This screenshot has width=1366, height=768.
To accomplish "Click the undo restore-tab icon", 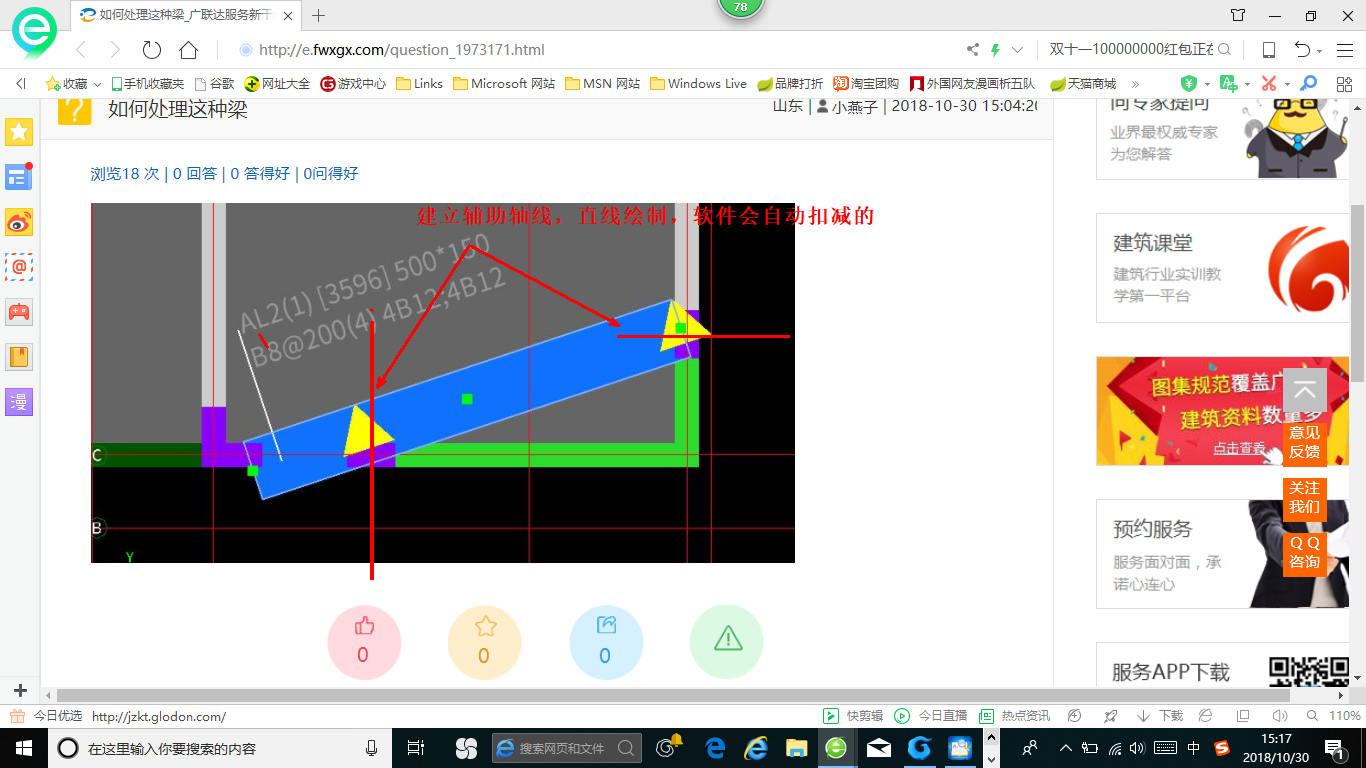I will tap(1302, 50).
